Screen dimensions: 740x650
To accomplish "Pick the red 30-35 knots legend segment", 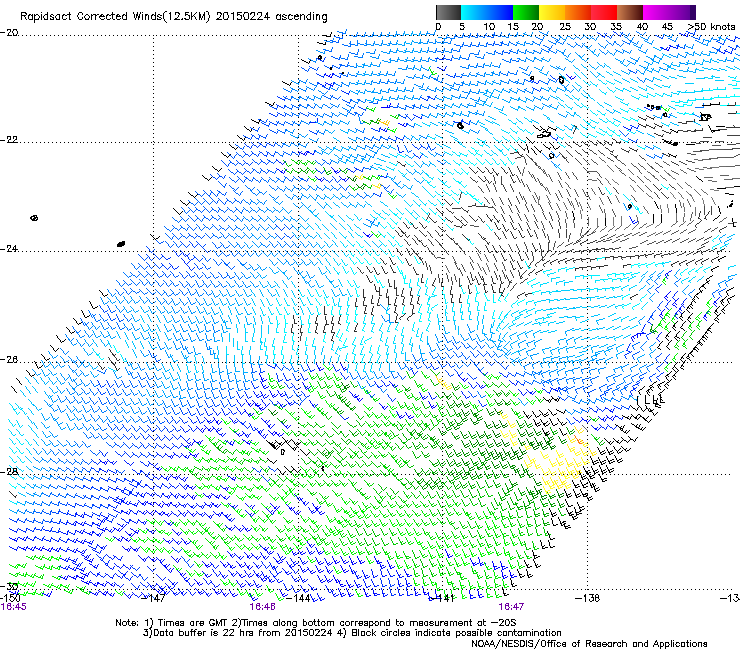I will [604, 12].
